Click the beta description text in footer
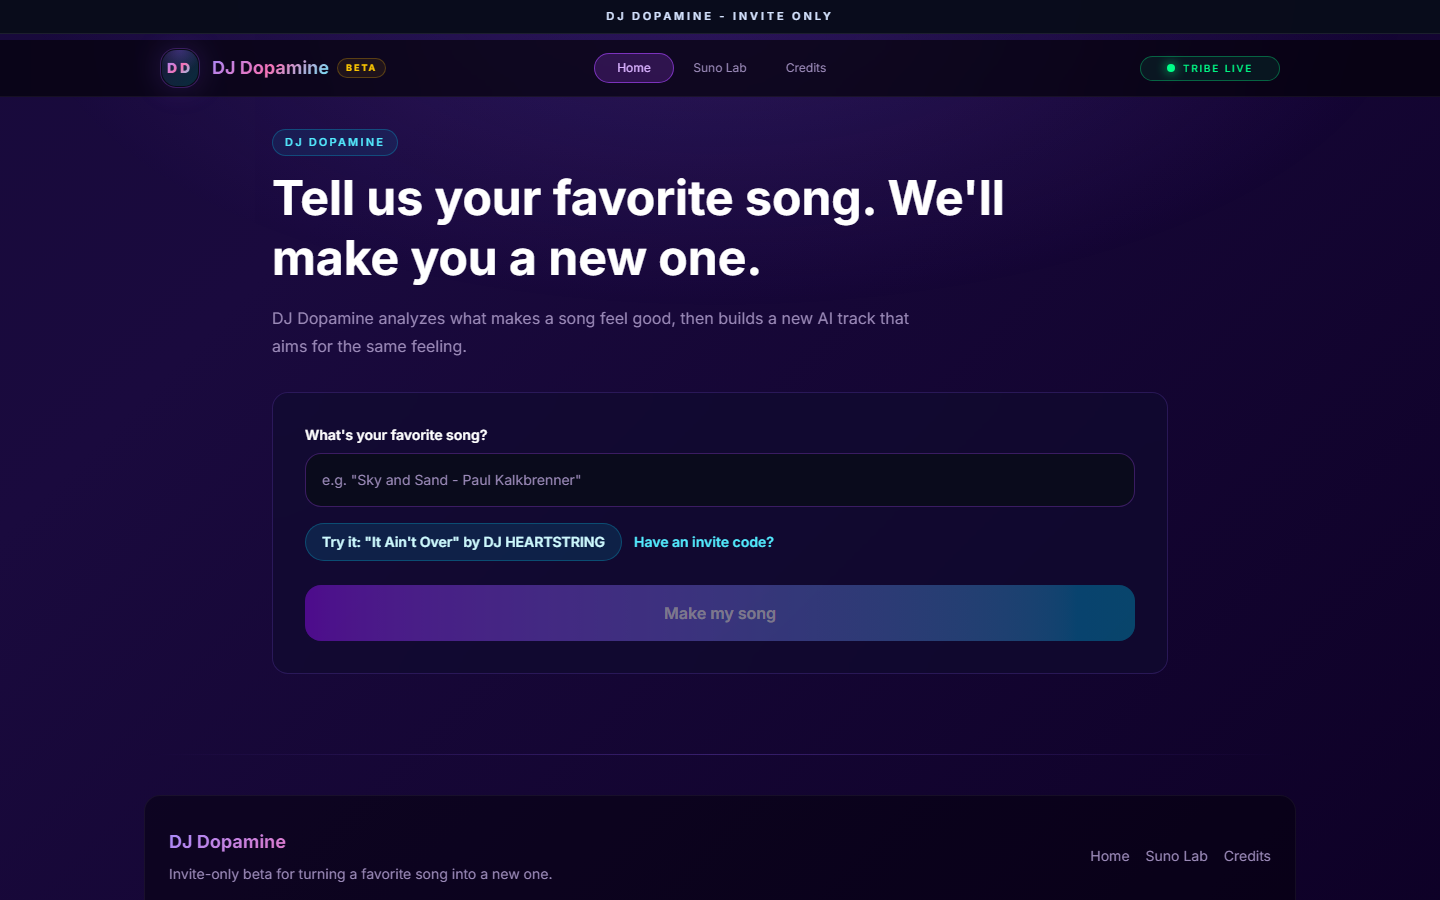Image resolution: width=1440 pixels, height=900 pixels. click(360, 873)
